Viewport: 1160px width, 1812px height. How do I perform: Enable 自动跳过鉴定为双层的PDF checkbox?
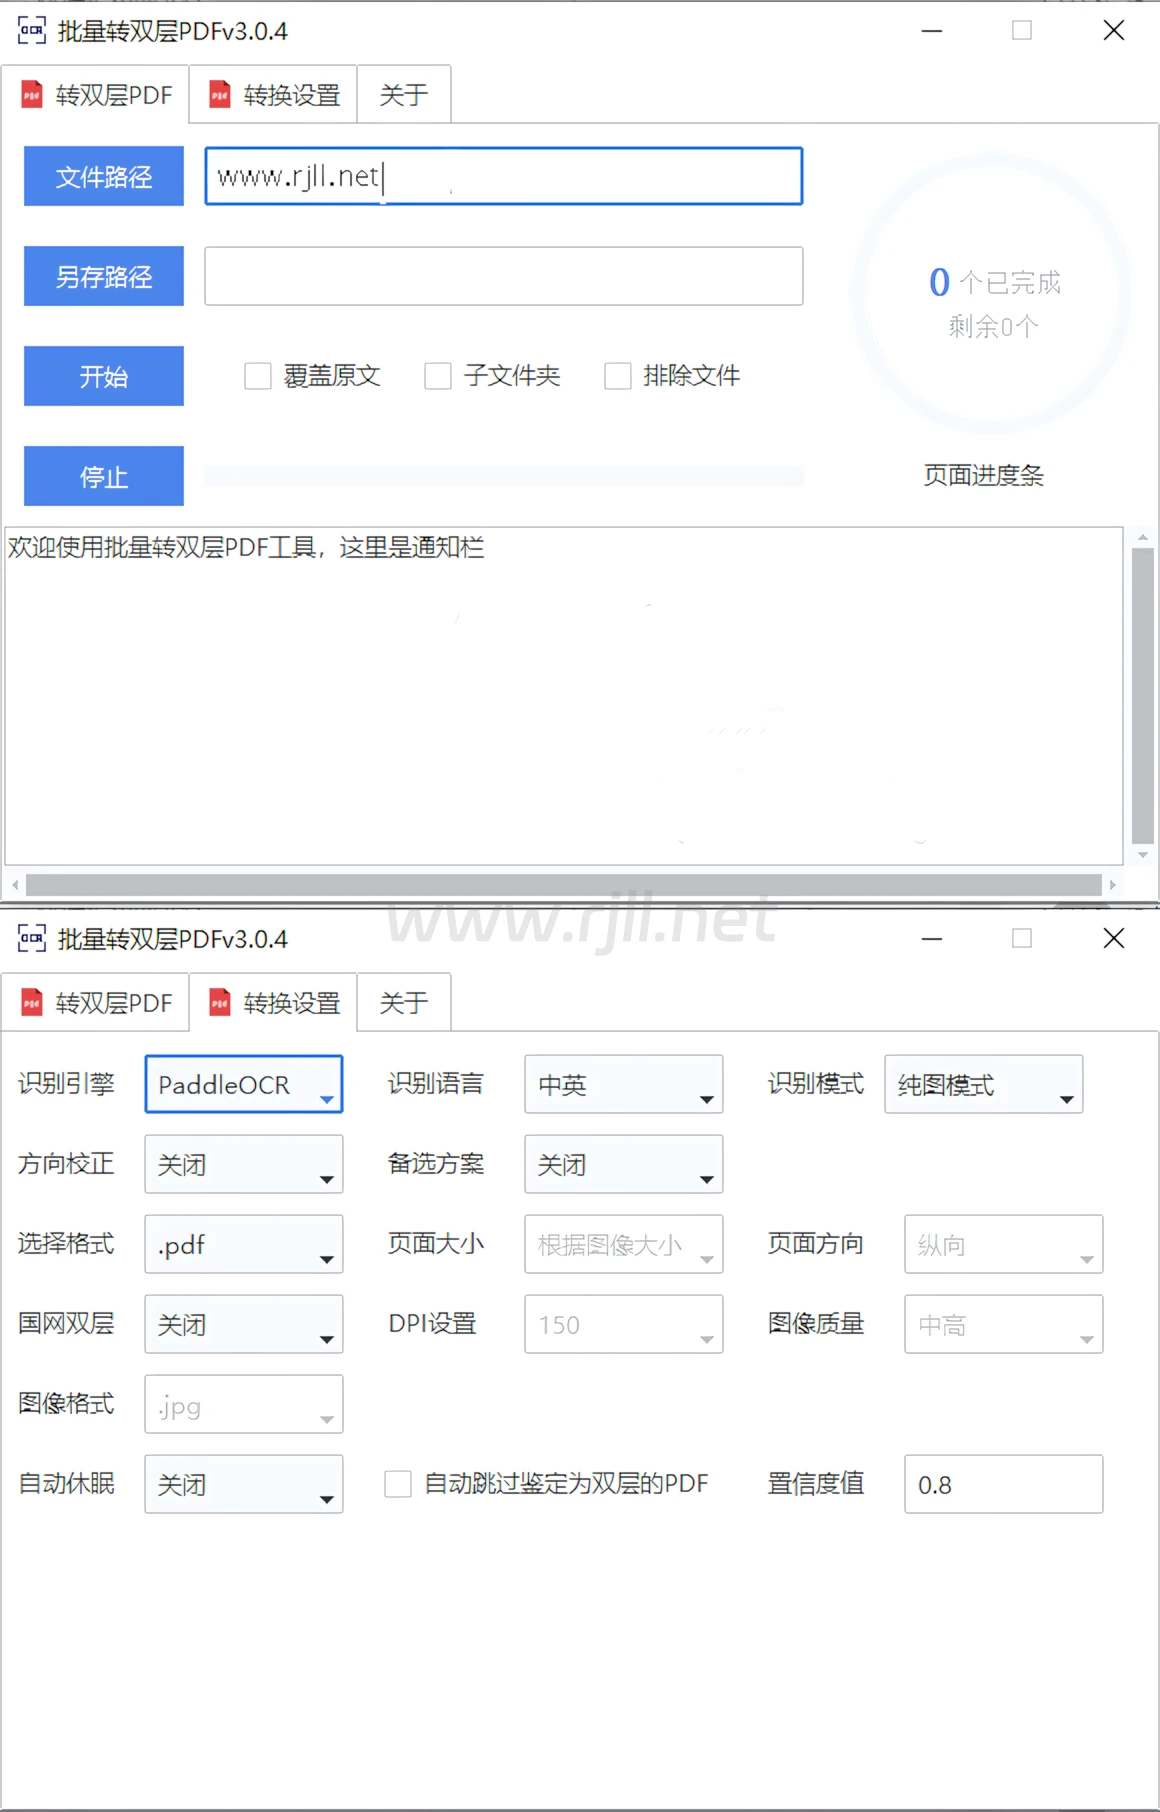(398, 1484)
